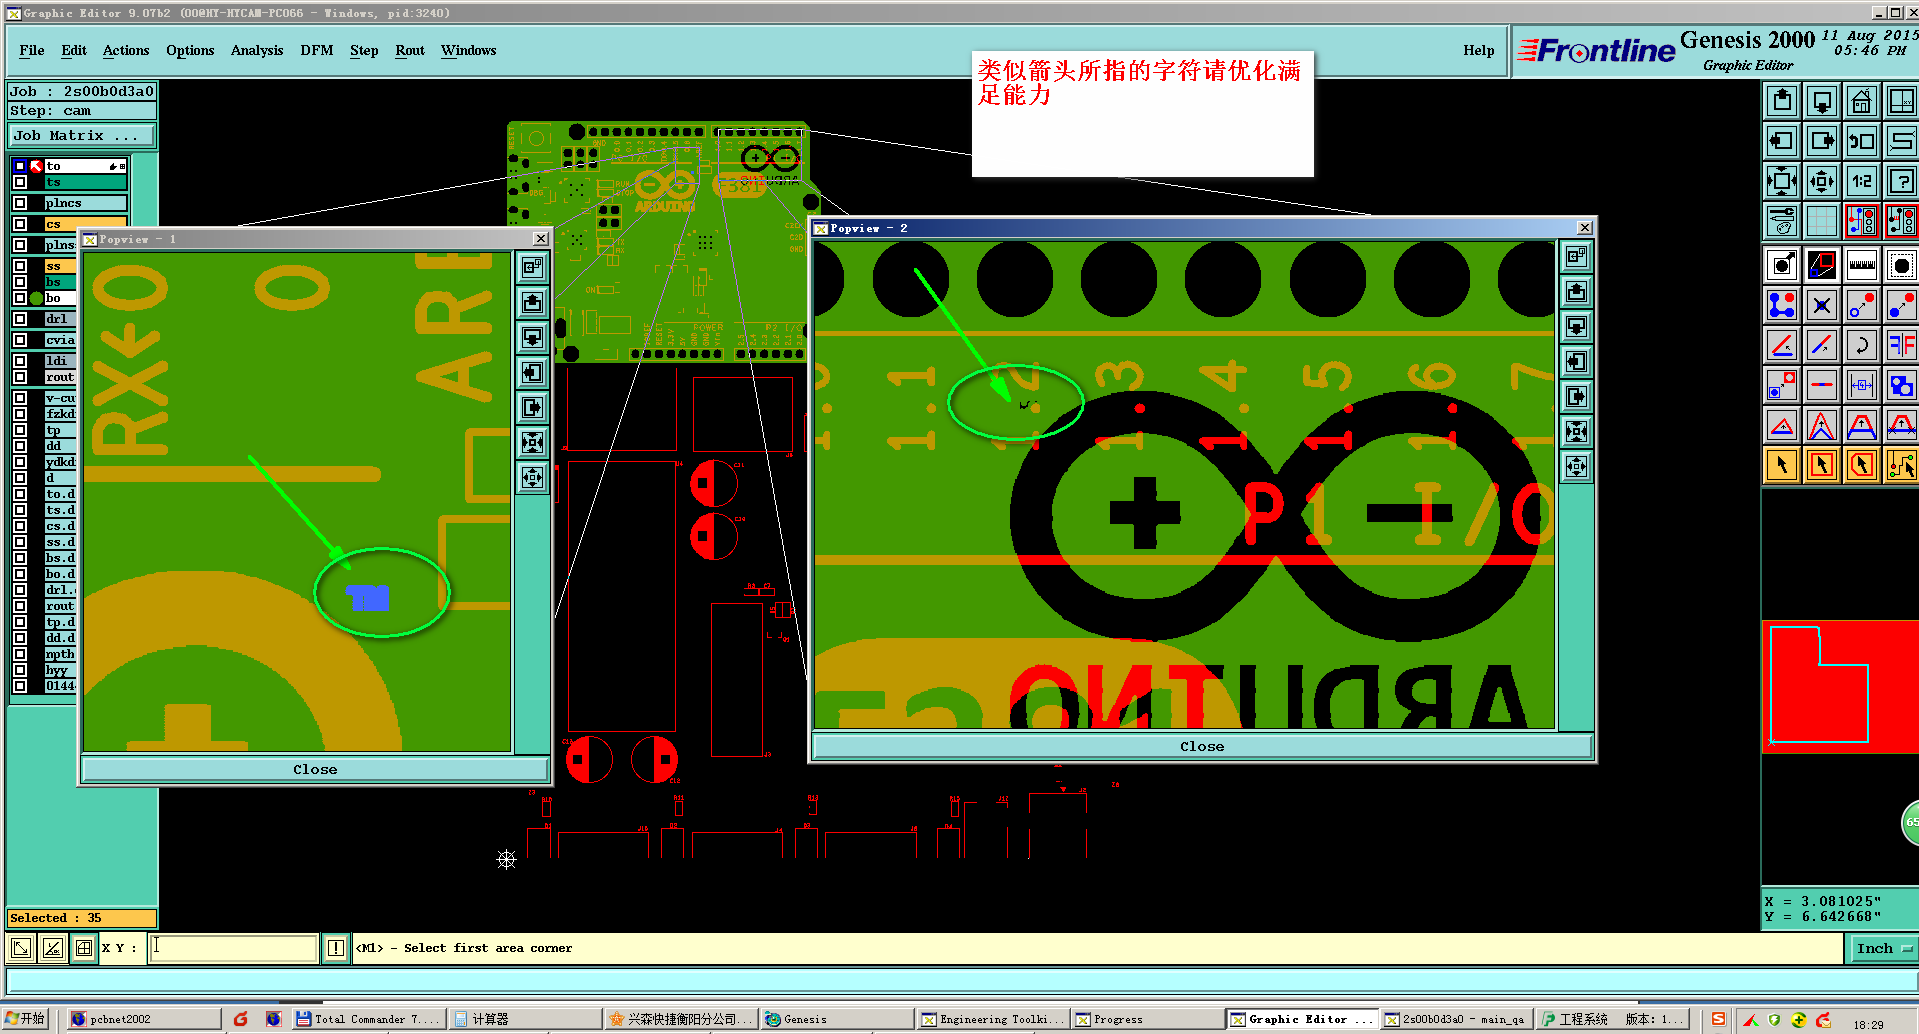This screenshot has height=1034, width=1919.
Task: Toggle the cvia layer checkbox
Action: [x=20, y=340]
